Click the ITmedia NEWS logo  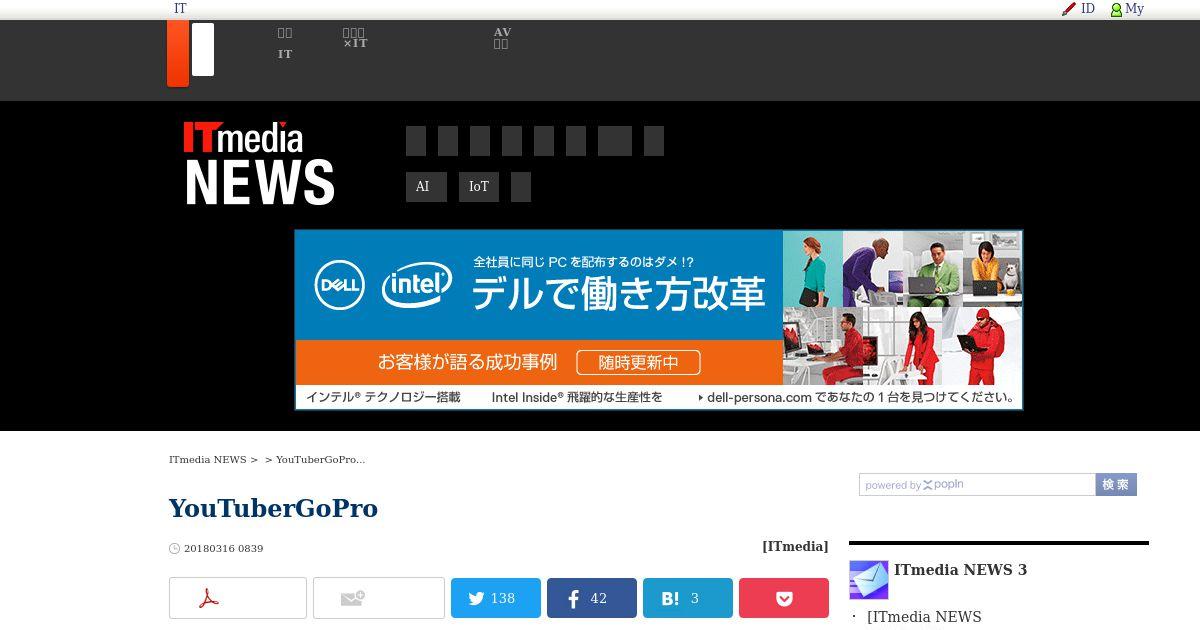pyautogui.click(x=259, y=163)
